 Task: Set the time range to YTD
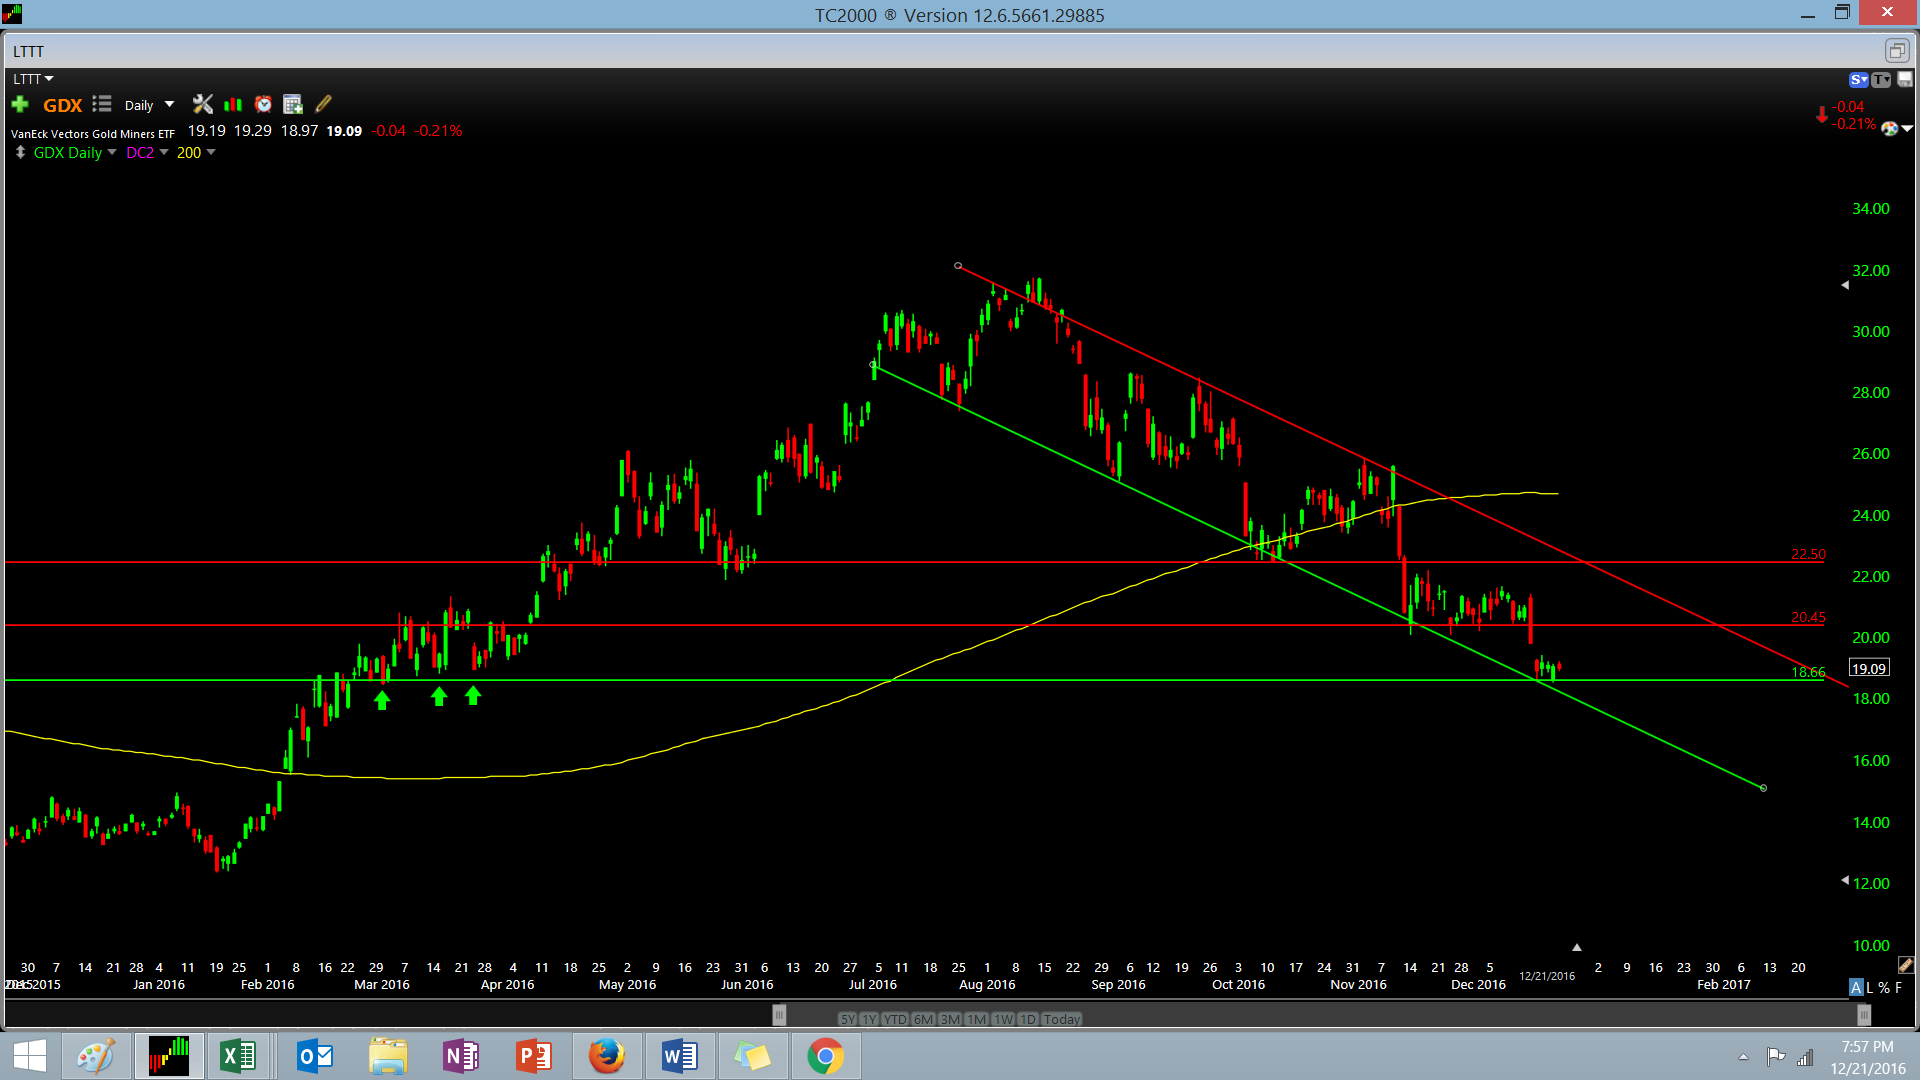tap(895, 1019)
